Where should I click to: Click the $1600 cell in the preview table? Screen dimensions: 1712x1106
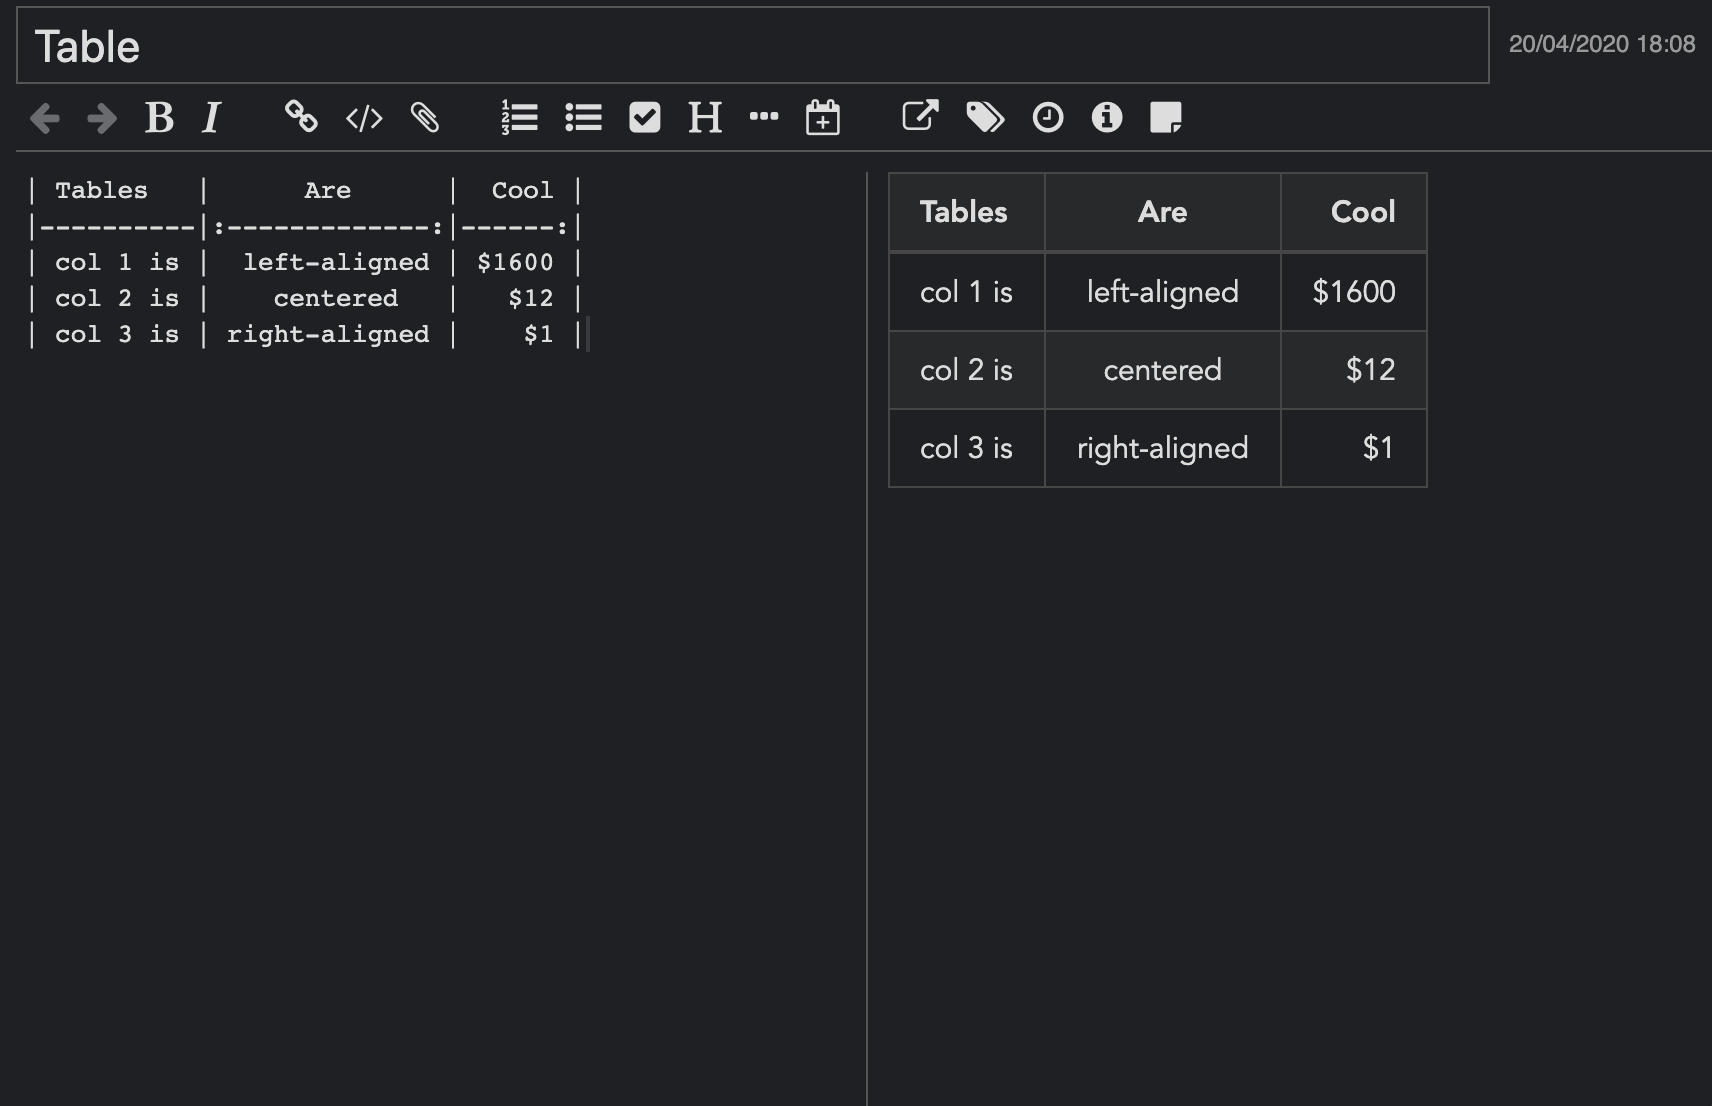pyautogui.click(x=1354, y=292)
